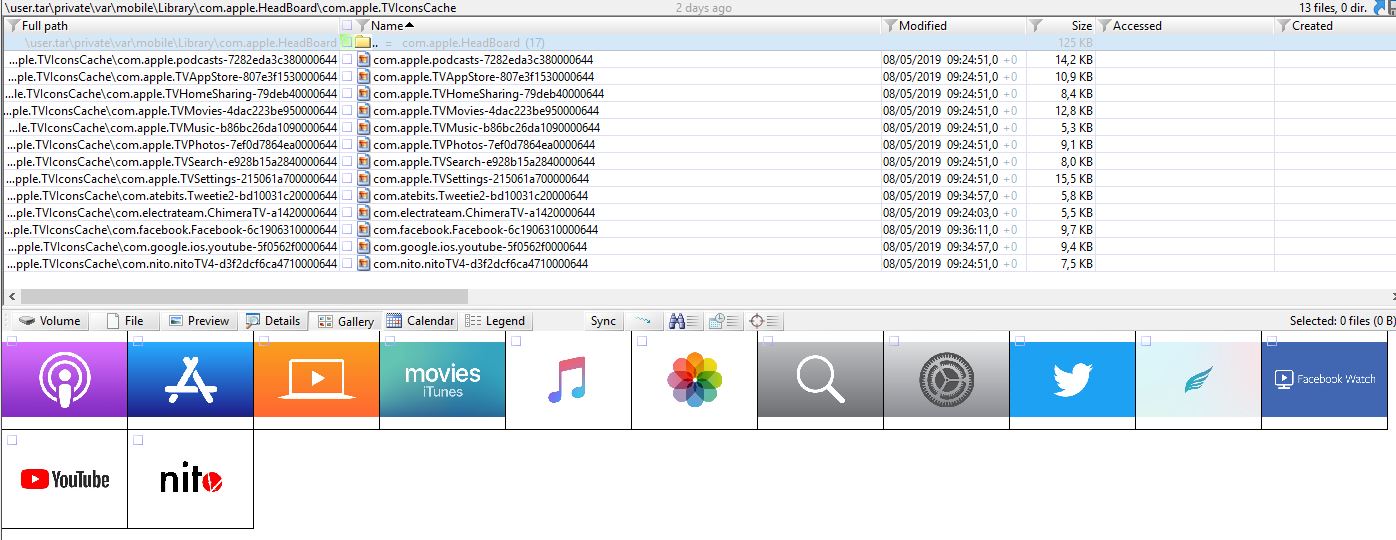Switch to Volume view mode
This screenshot has height=540, width=1396.
[x=48, y=321]
